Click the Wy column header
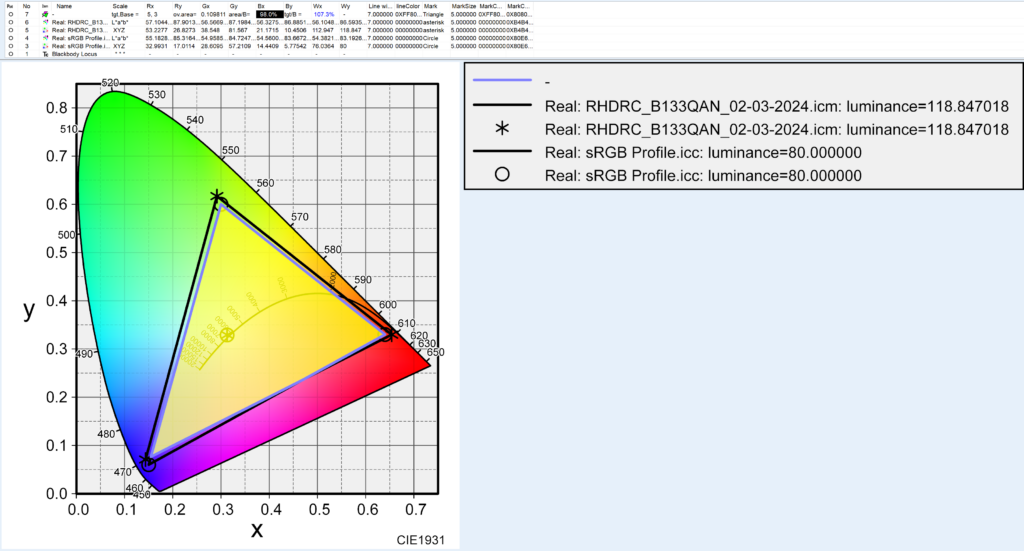 [x=345, y=6]
